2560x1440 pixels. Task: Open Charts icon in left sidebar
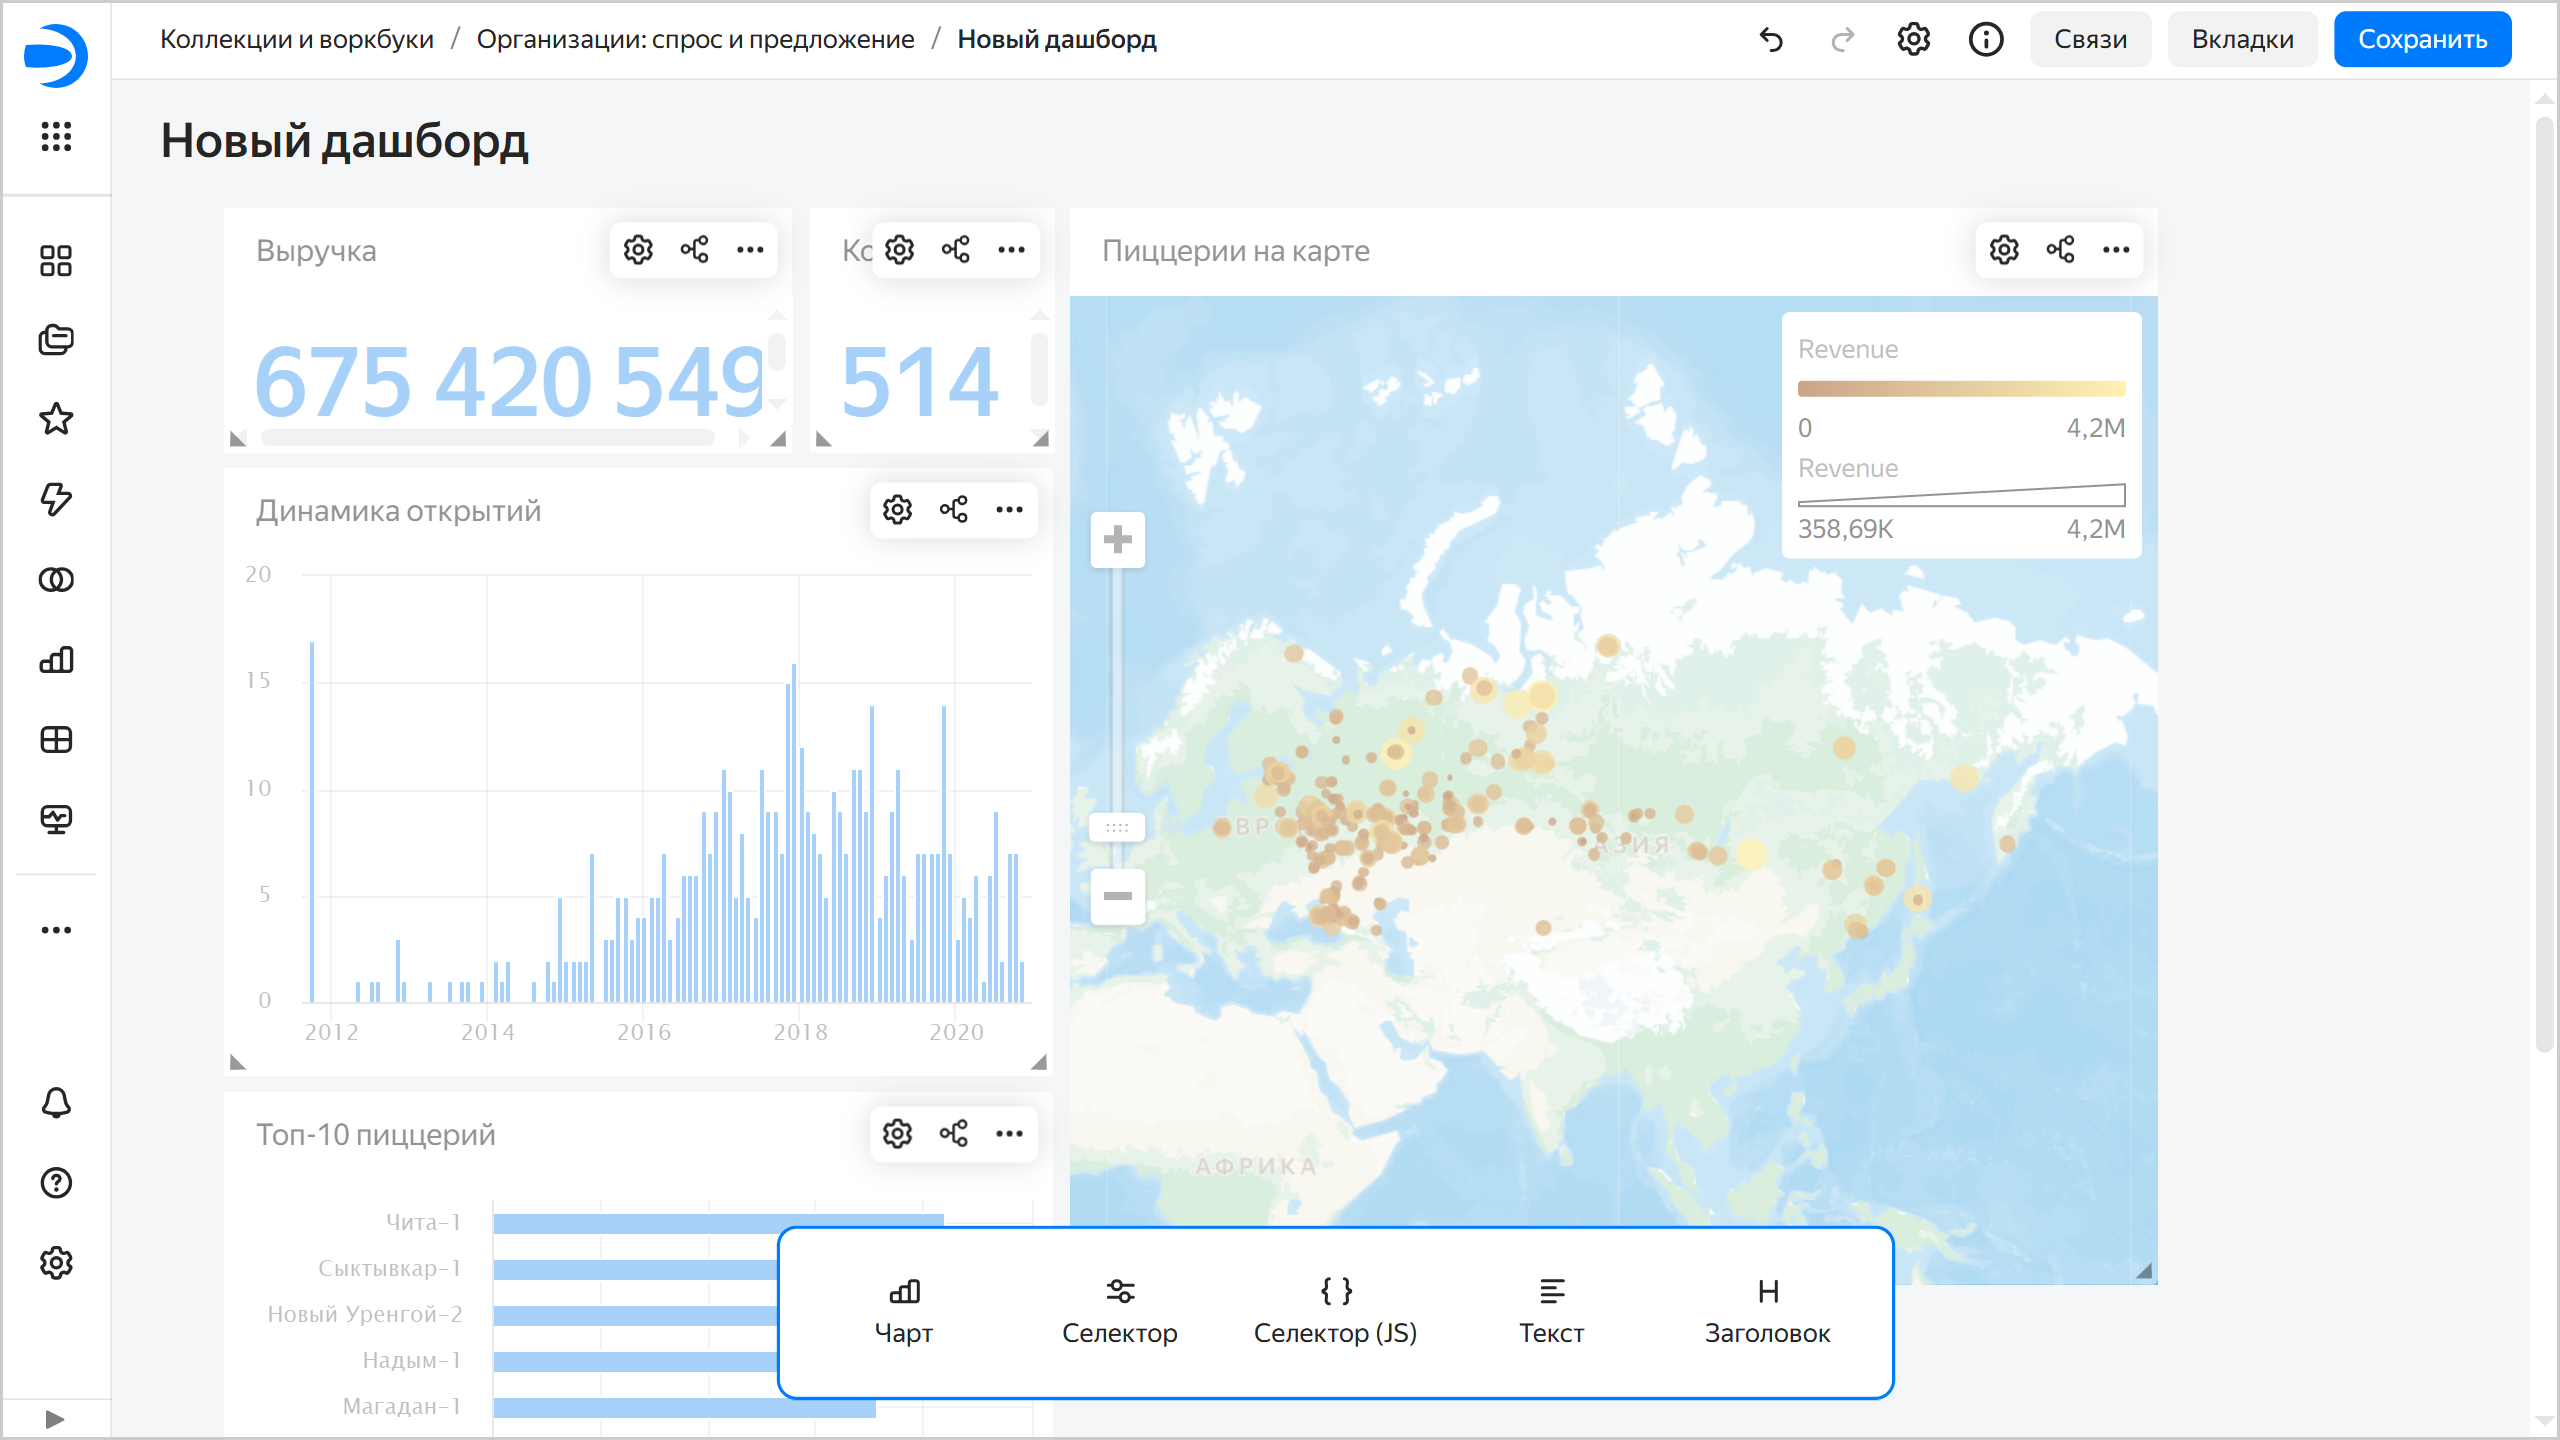(x=56, y=660)
